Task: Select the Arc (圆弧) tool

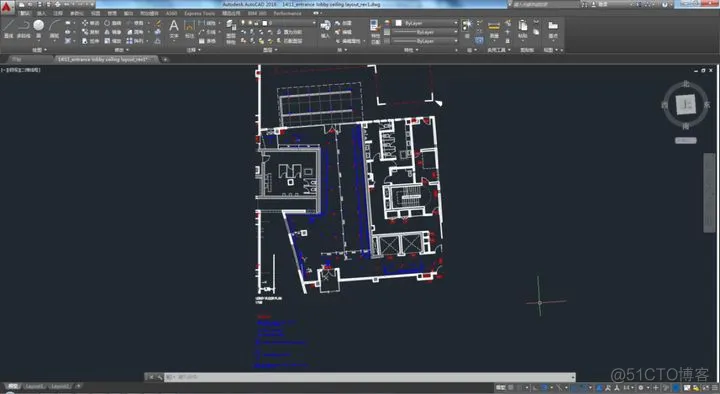Action: 54,28
